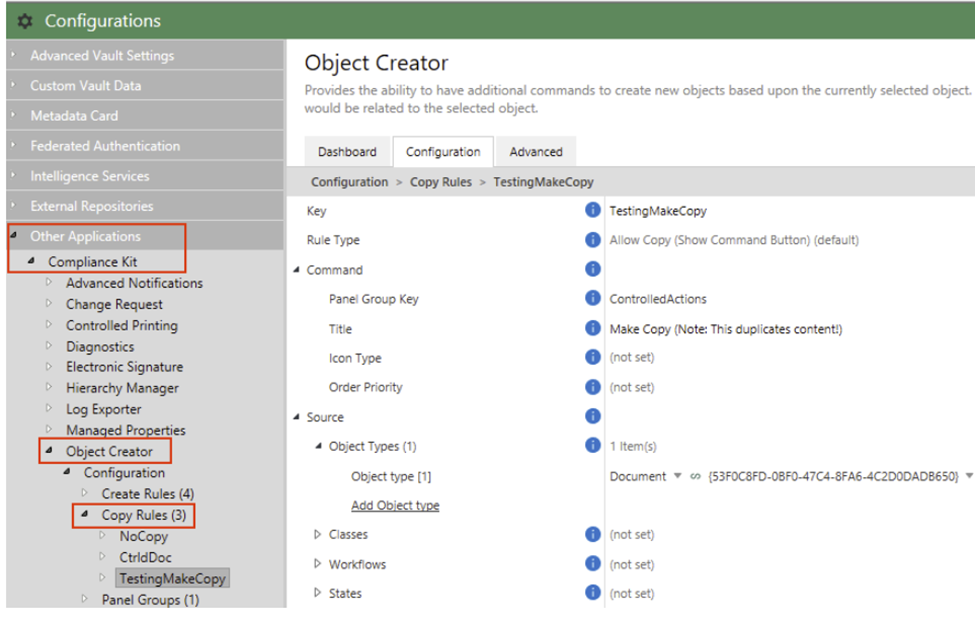Viewport: 975px width, 619px height.
Task: Expand the Change Request node
Action: pyautogui.click(x=49, y=304)
